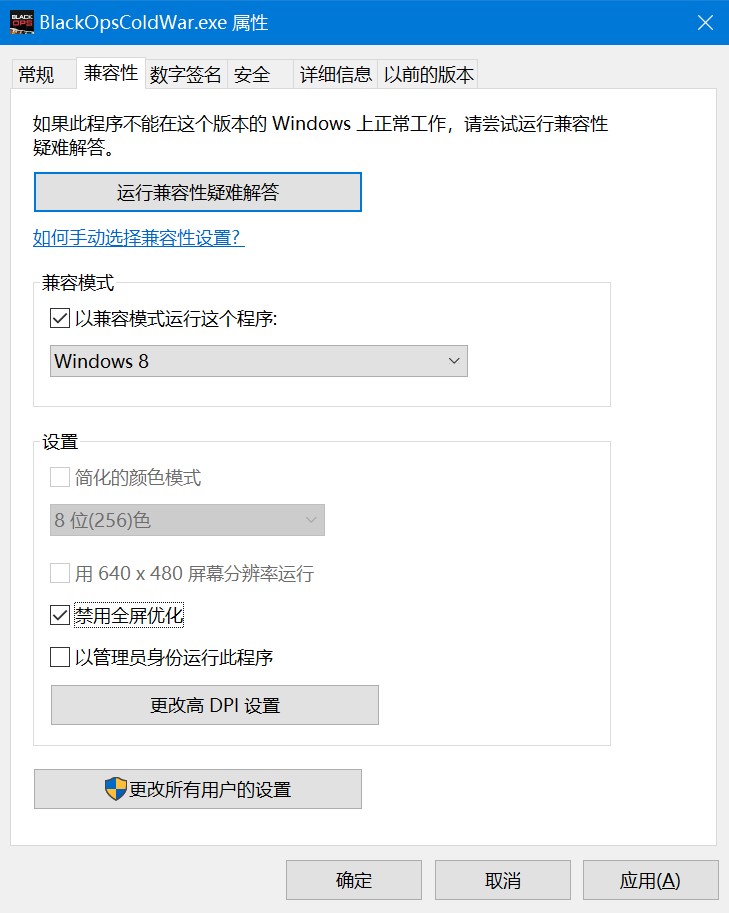Image resolution: width=729 pixels, height=913 pixels.
Task: Click the 应用(A) apply button
Action: click(650, 880)
